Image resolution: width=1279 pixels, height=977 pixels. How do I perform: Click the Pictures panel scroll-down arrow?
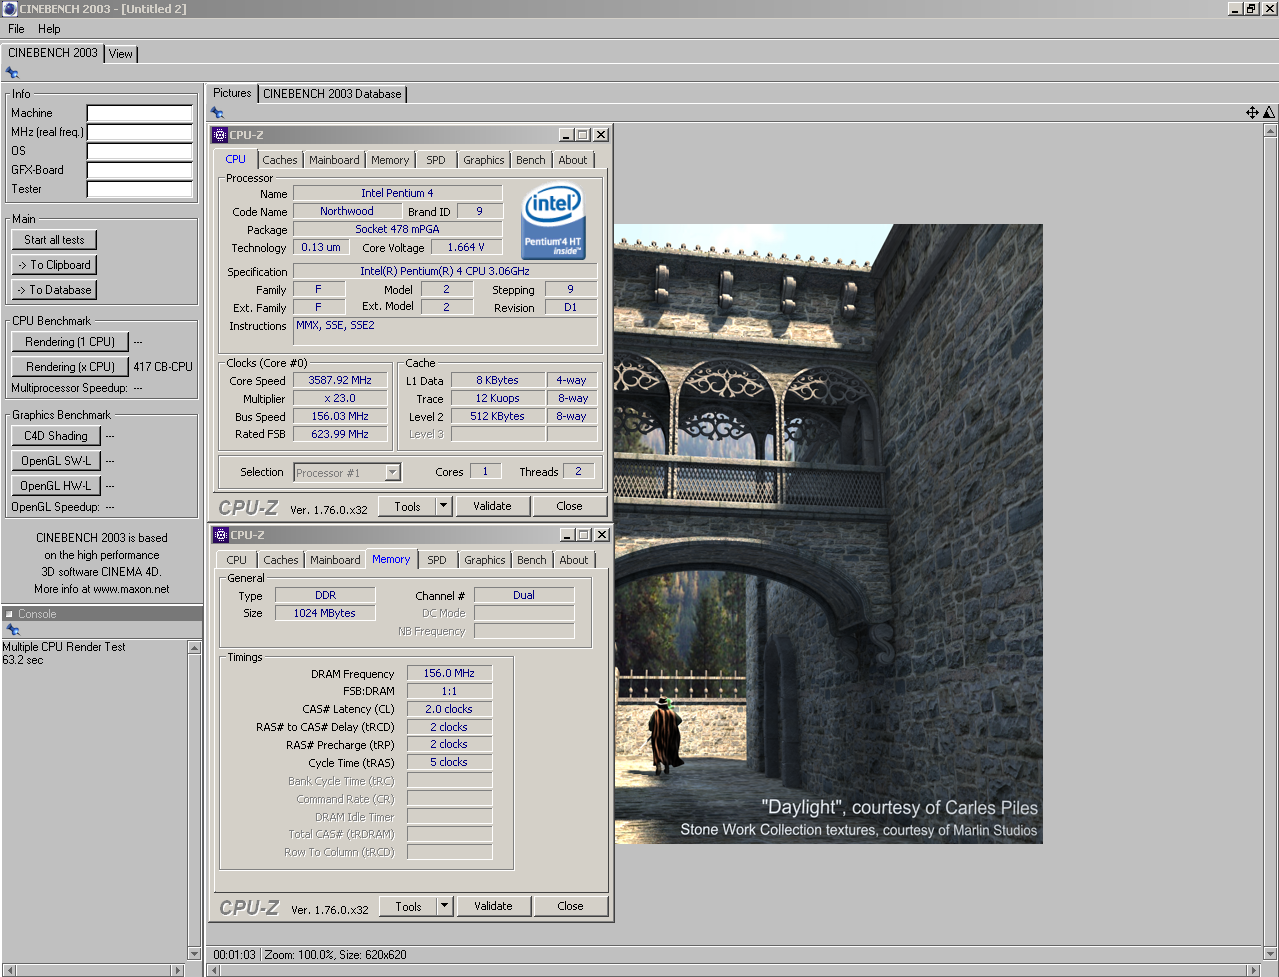(x=1270, y=953)
